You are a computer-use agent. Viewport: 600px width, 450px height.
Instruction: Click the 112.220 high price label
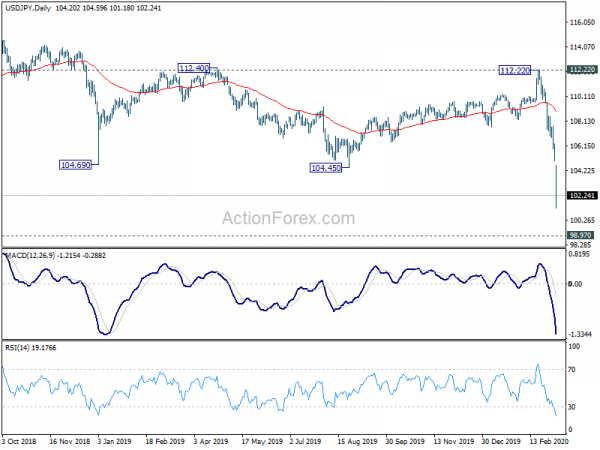[515, 70]
